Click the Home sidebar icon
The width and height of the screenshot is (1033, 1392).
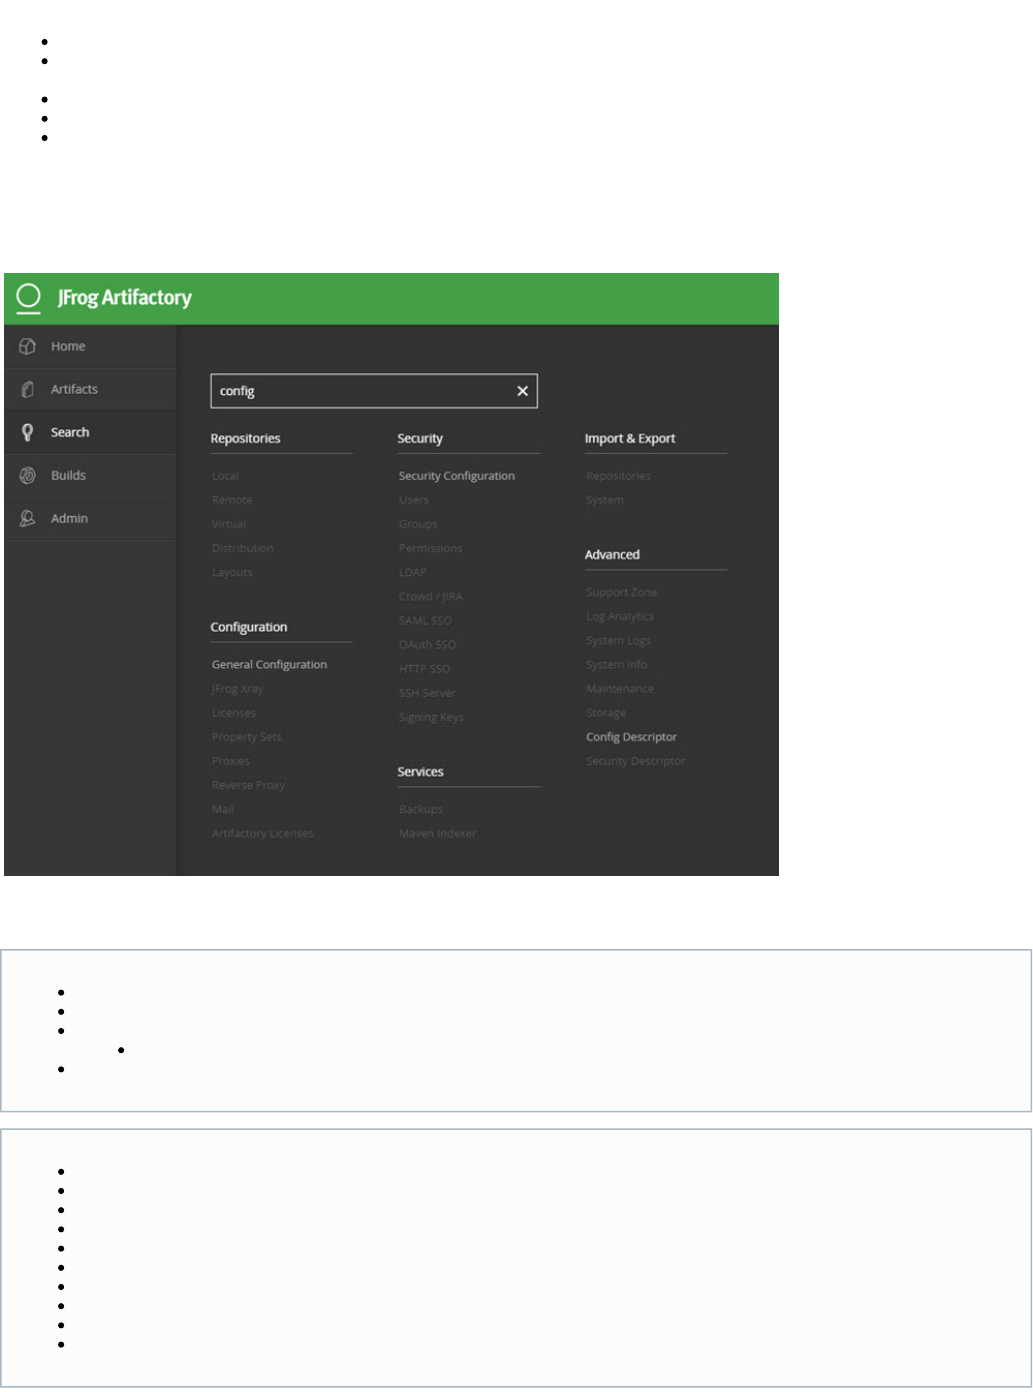[28, 346]
